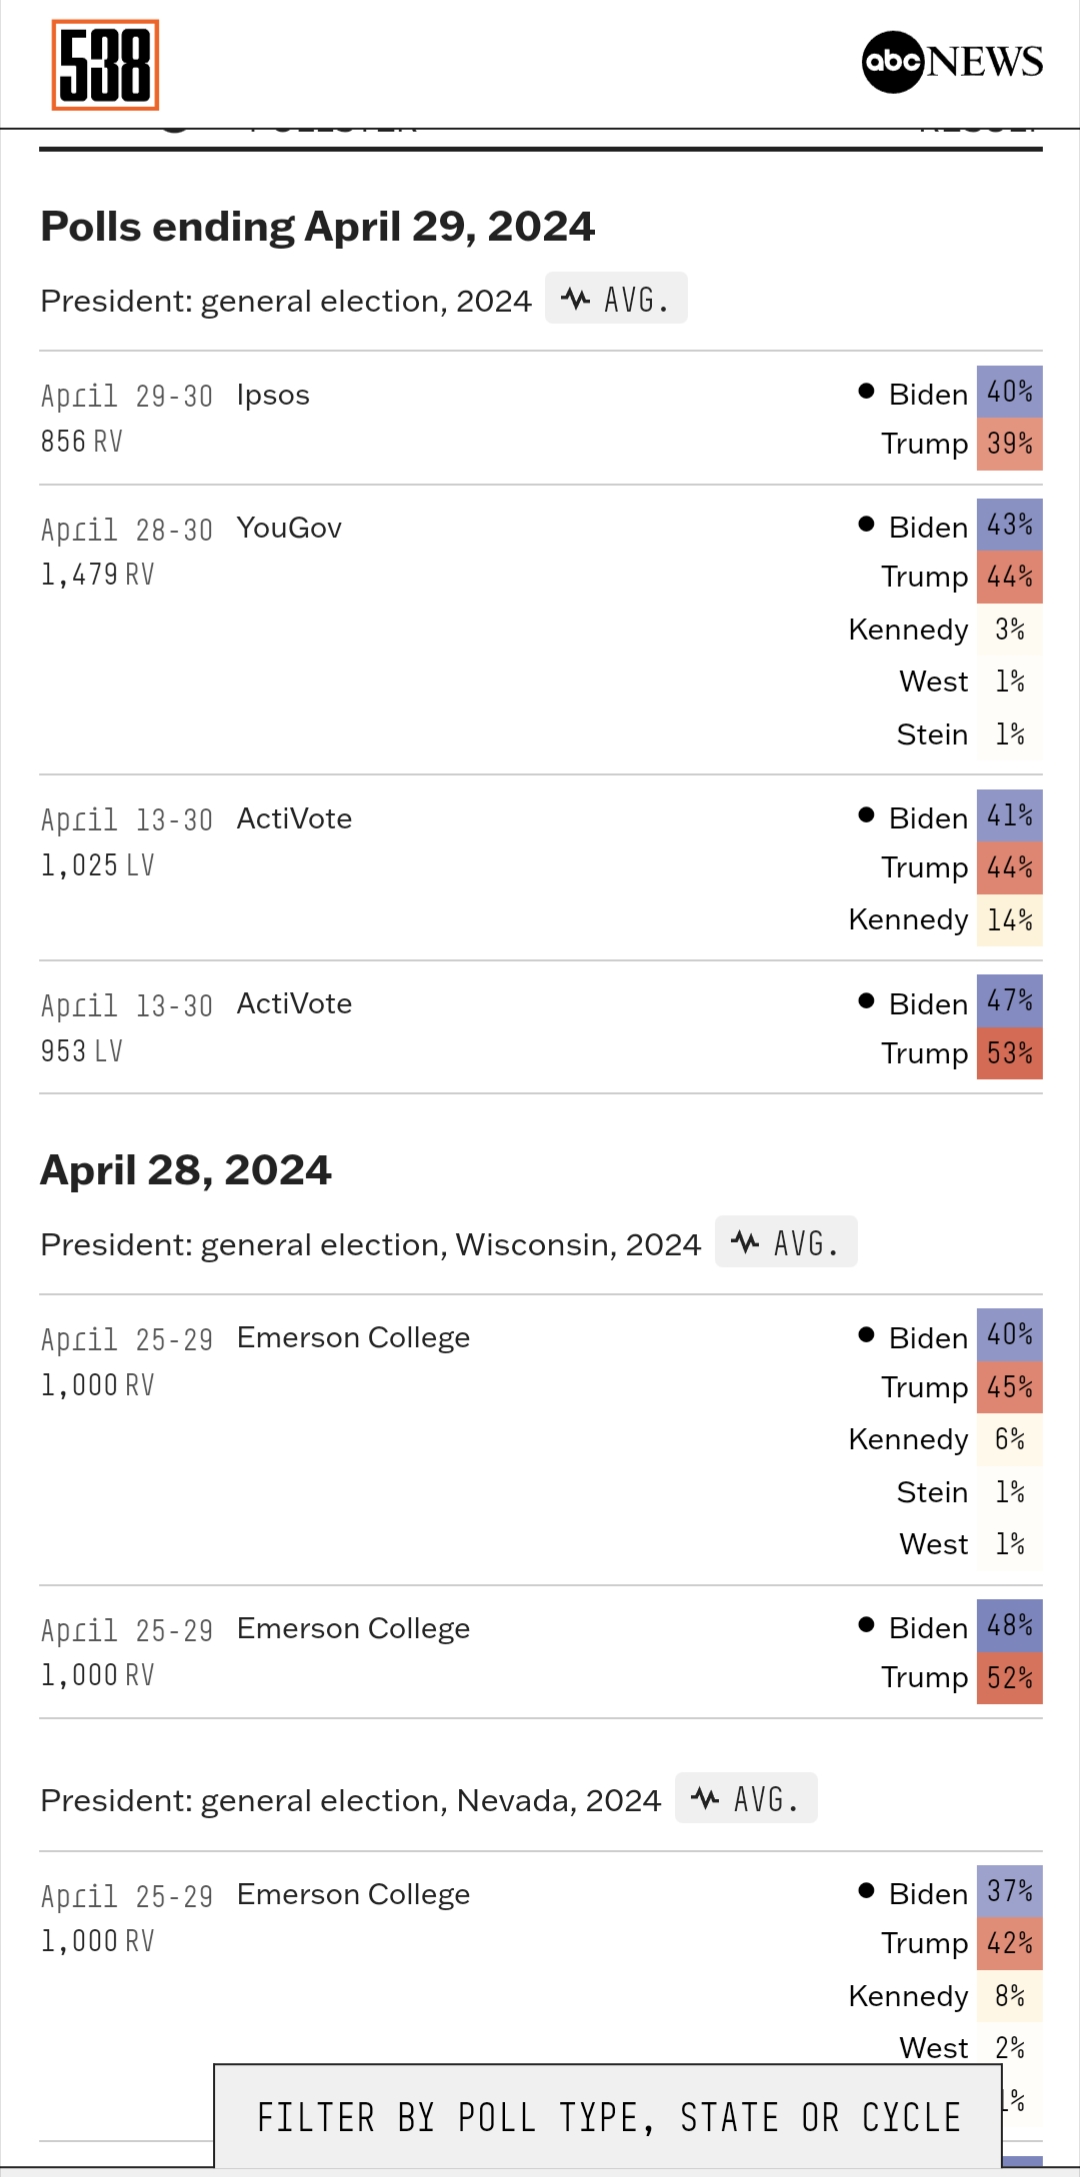Viewport: 1080px width, 2177px height.
Task: Open the Wisconsin Emerson College five-candidate poll
Action: coord(353,1338)
